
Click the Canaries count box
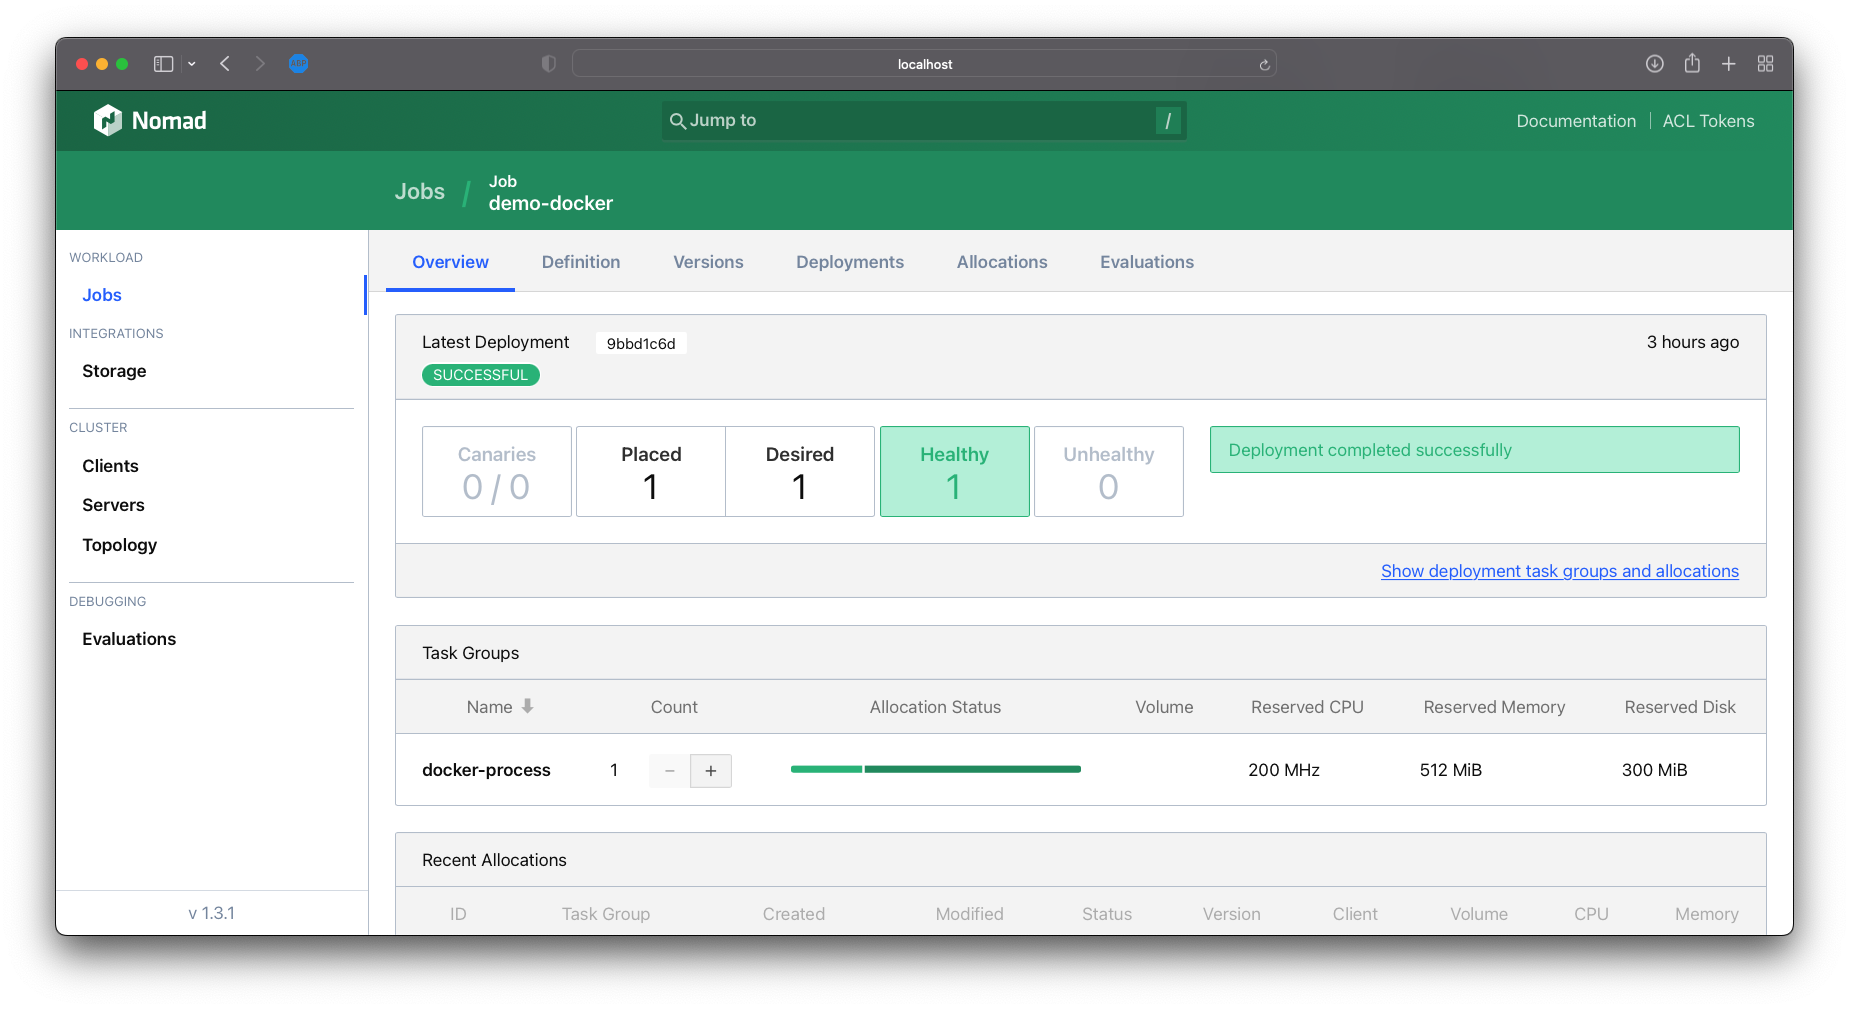pos(496,472)
